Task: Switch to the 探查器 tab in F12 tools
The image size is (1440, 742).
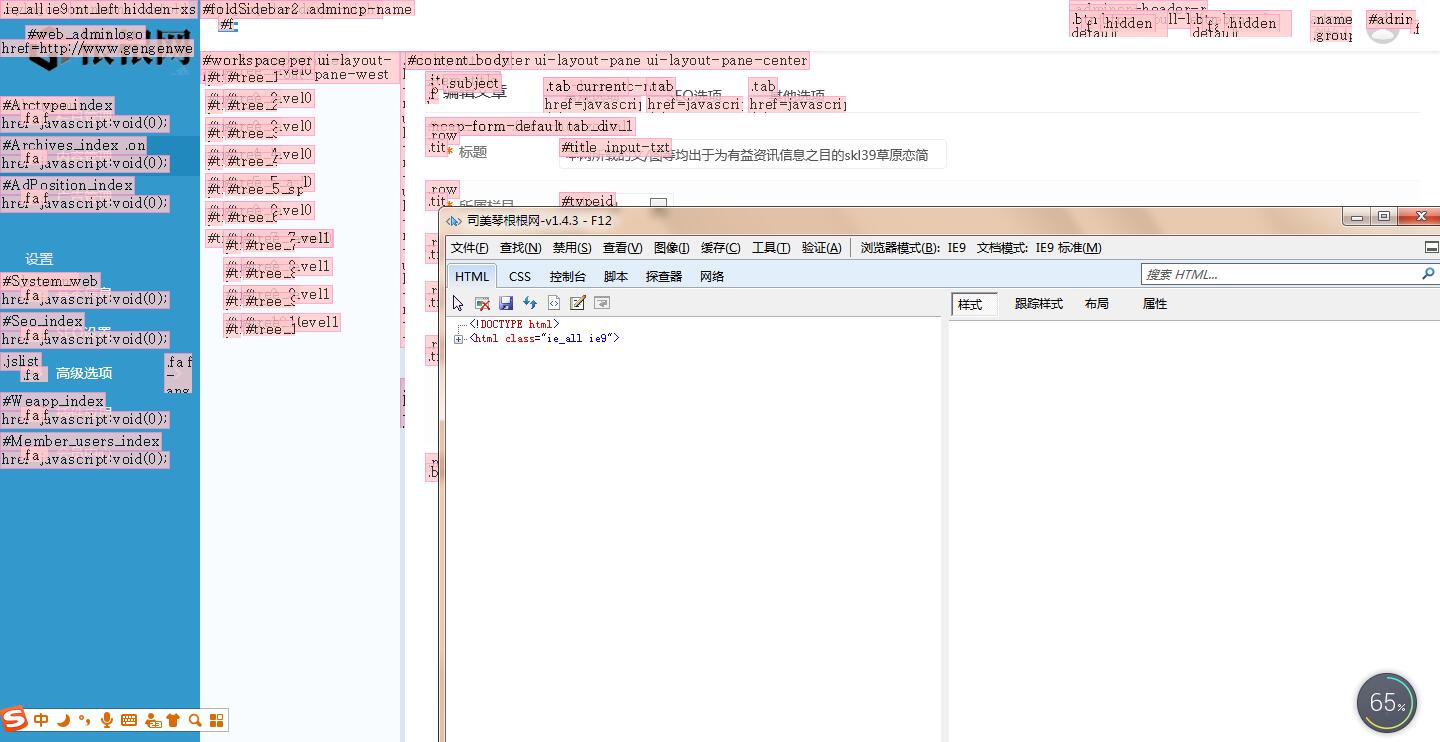Action: tap(664, 277)
